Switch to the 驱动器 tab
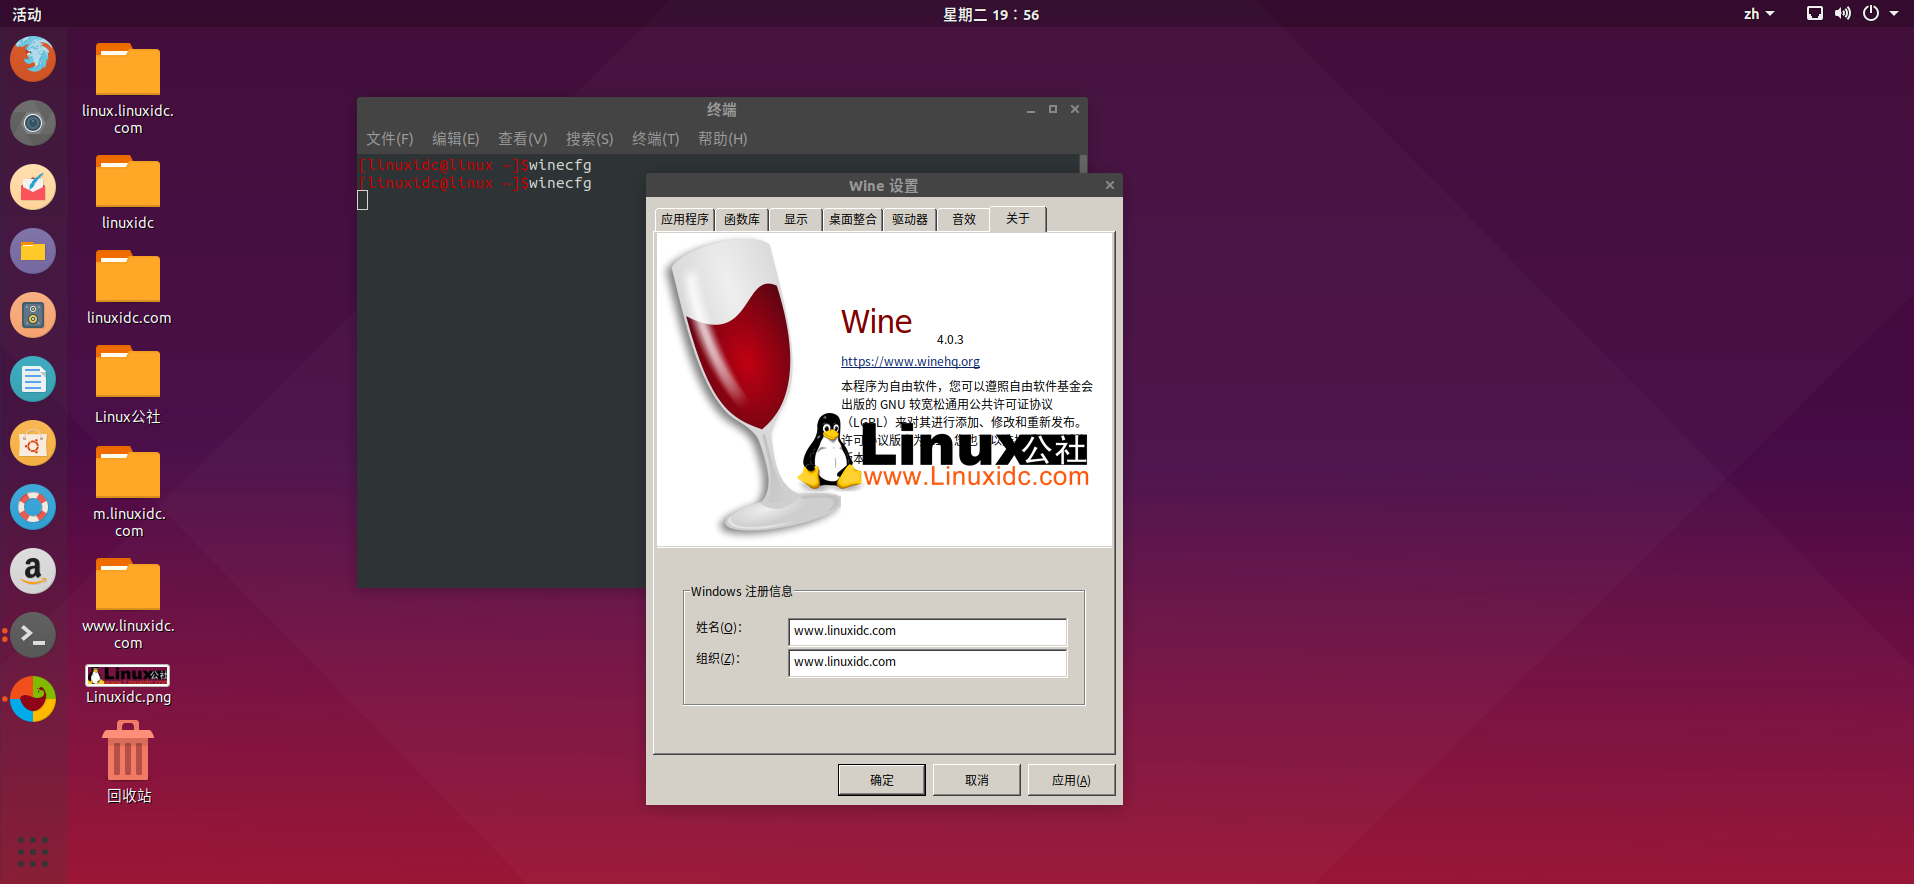Viewport: 1914px width, 884px height. point(909,220)
